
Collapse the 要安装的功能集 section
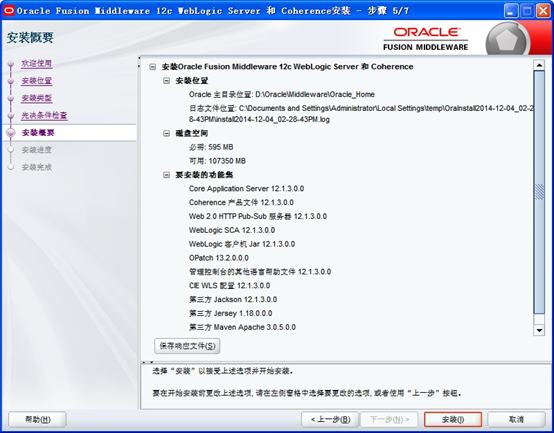[166, 175]
